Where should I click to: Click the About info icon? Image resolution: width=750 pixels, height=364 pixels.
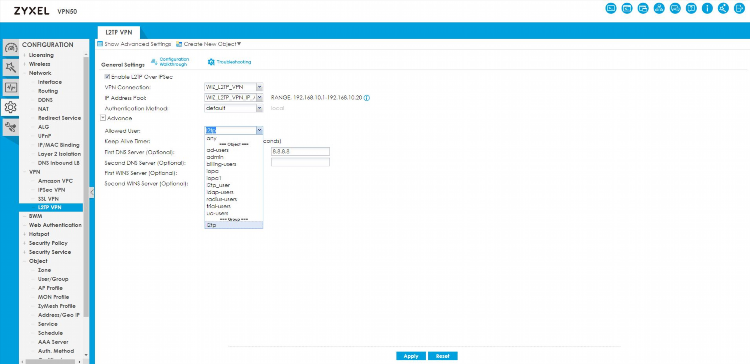click(707, 9)
